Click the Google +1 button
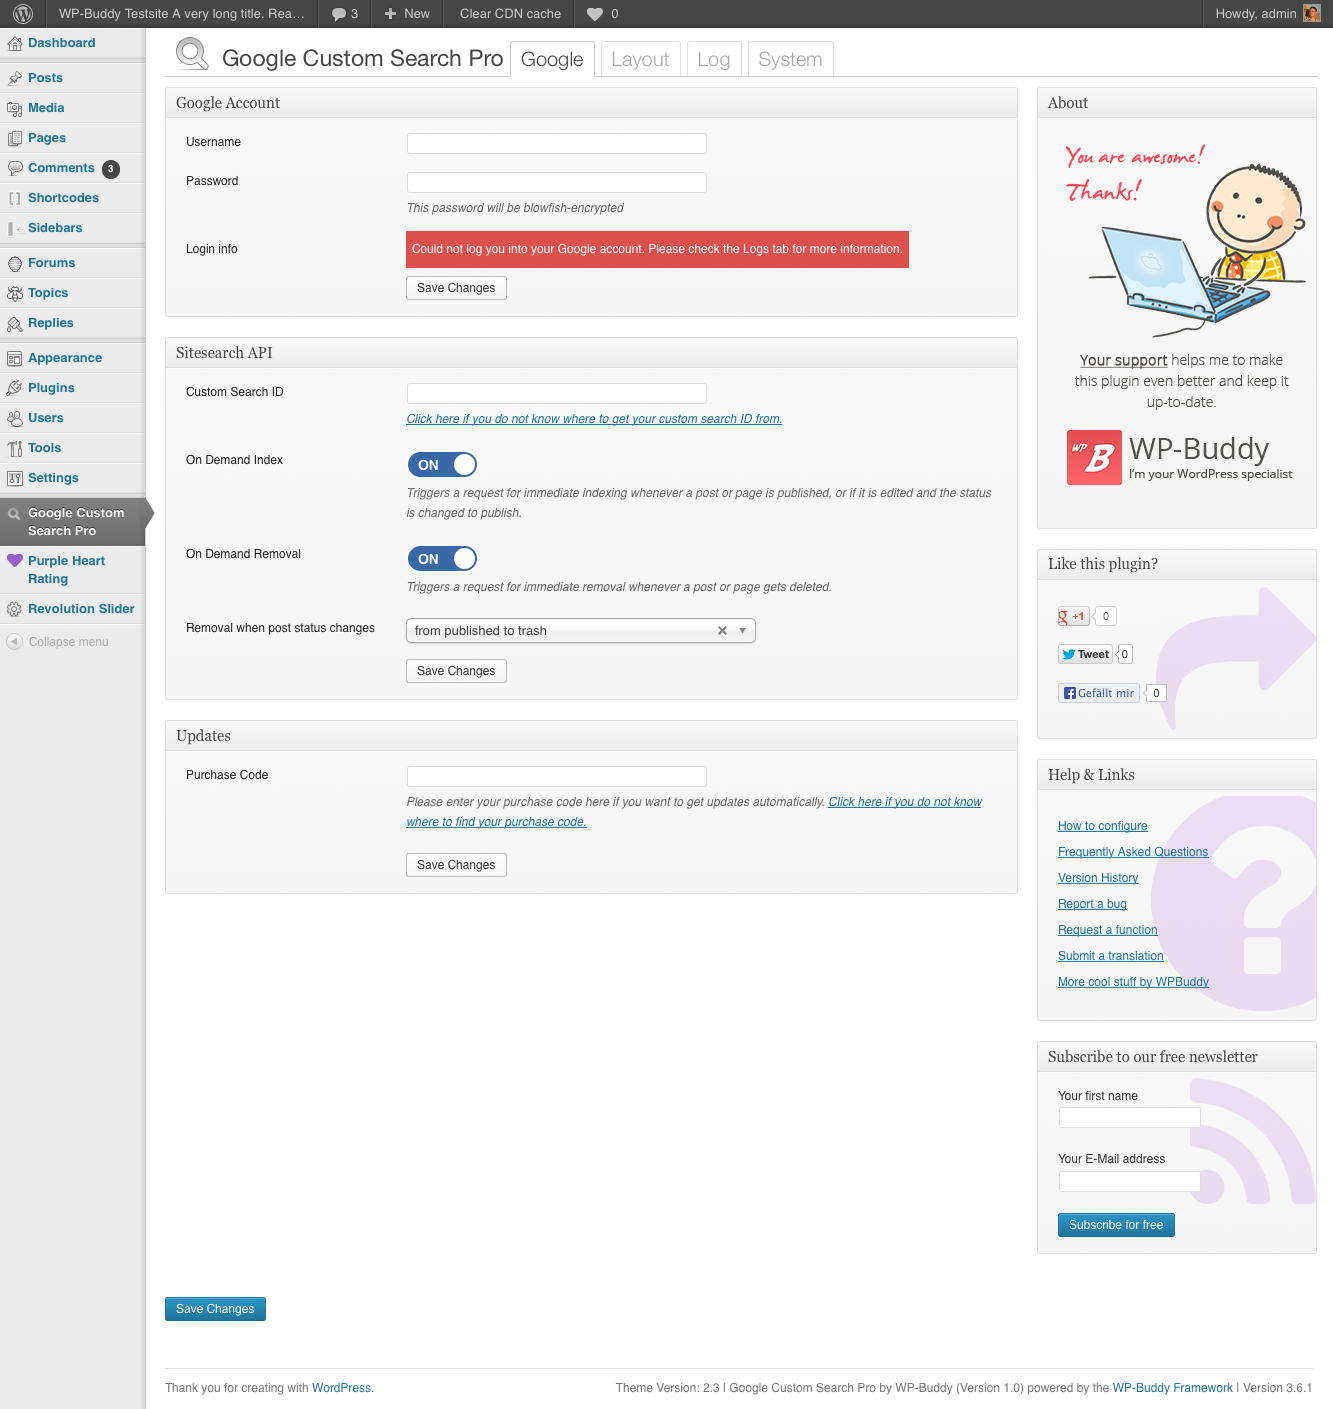This screenshot has height=1409, width=1333. click(1073, 616)
